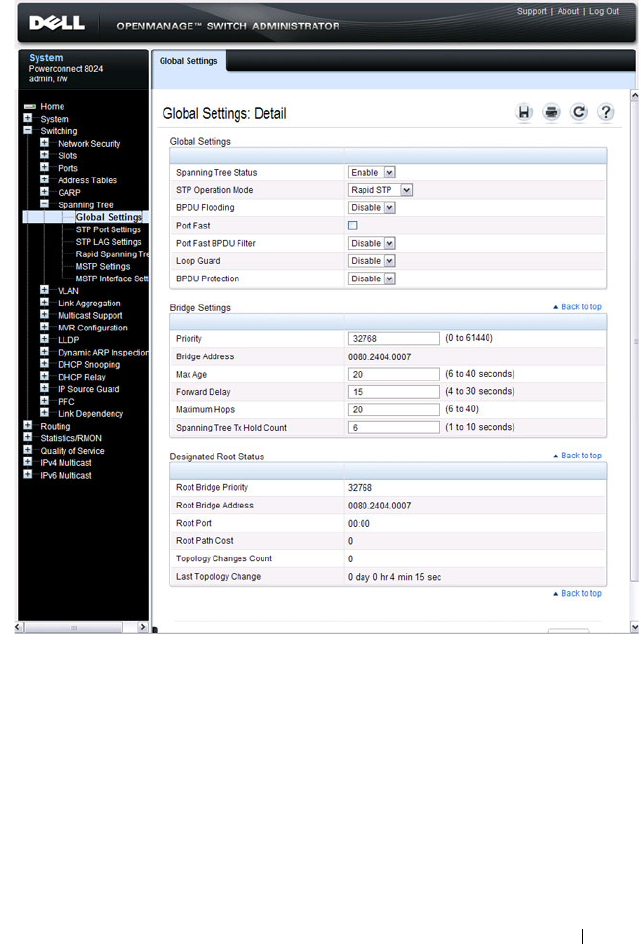Viewport: 641px width, 944px height.
Task: Select Global Settings in the navigation tree
Action: [109, 217]
